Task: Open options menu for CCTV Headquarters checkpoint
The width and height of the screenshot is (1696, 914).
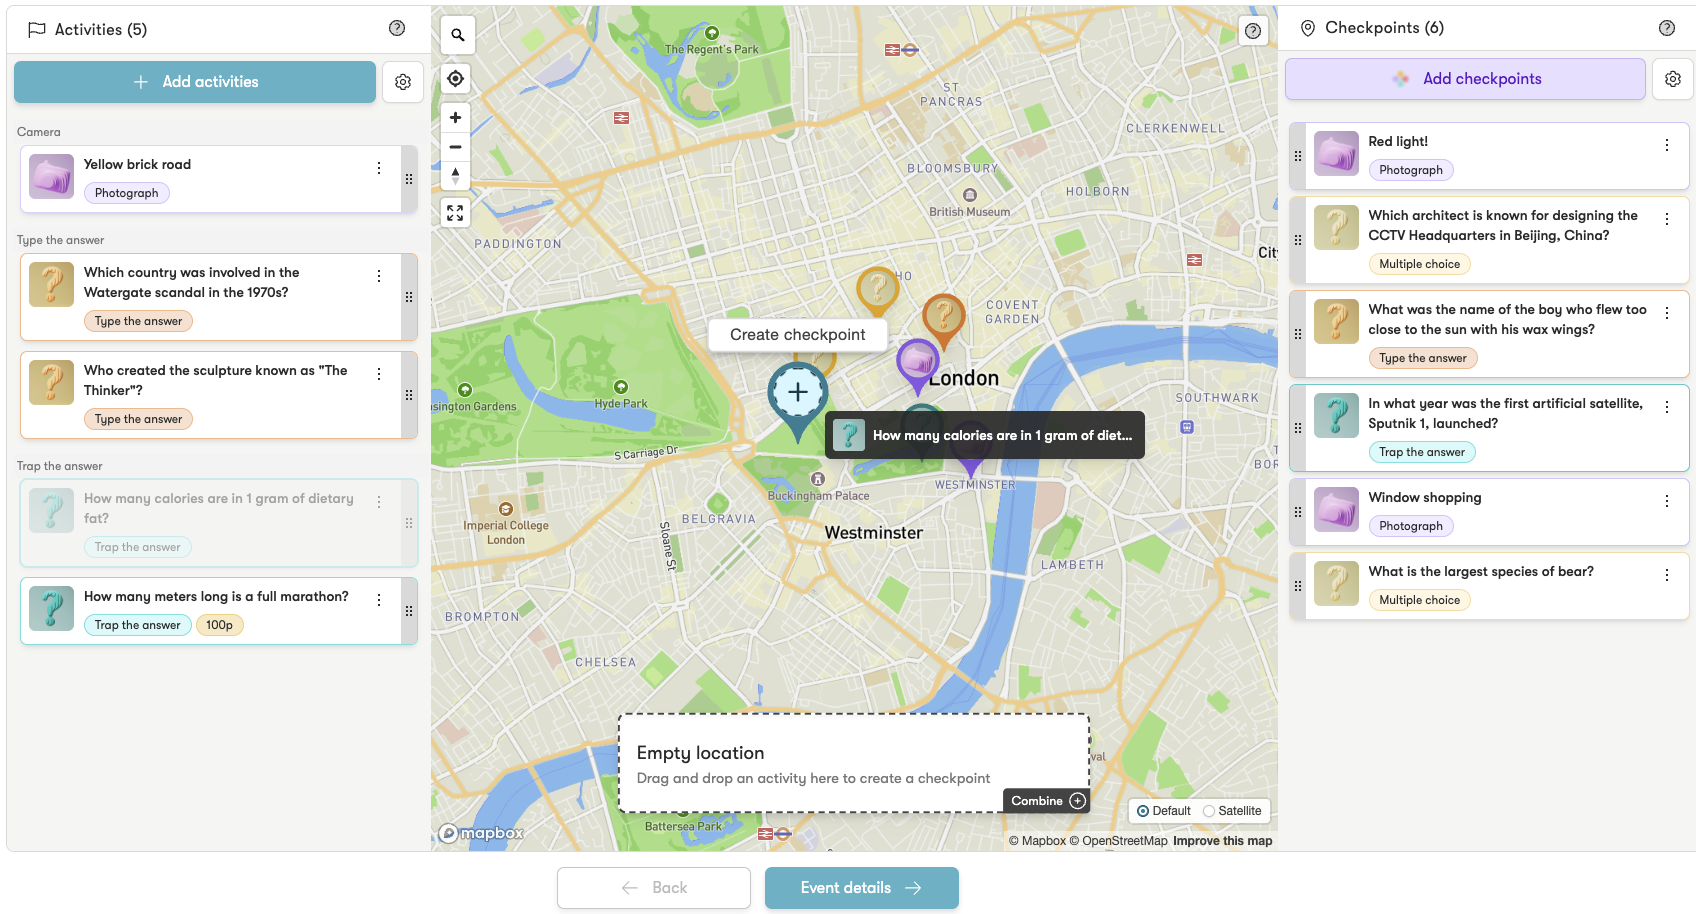Action: tap(1667, 219)
